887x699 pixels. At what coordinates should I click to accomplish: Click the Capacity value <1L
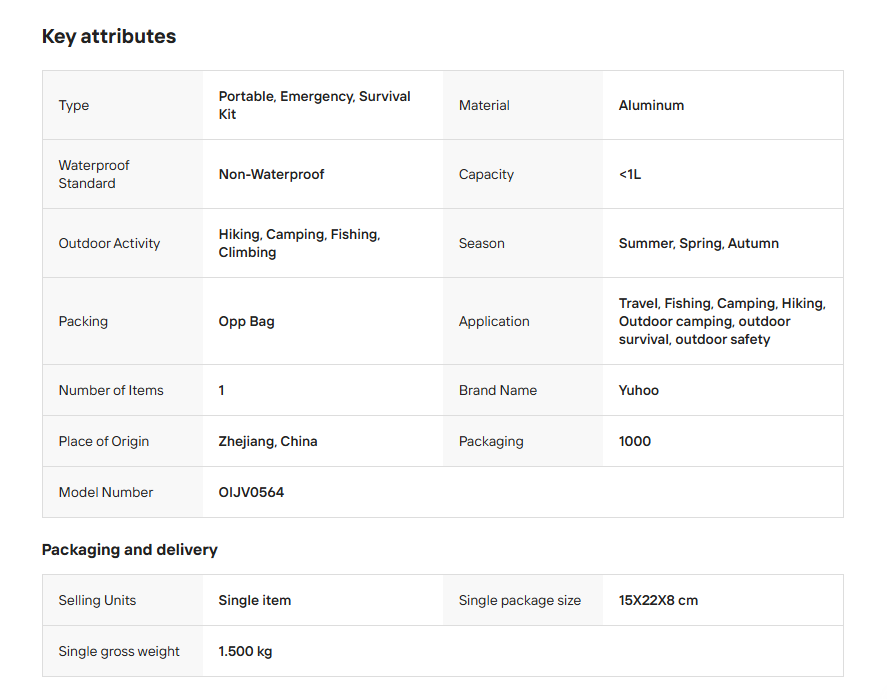click(x=630, y=175)
